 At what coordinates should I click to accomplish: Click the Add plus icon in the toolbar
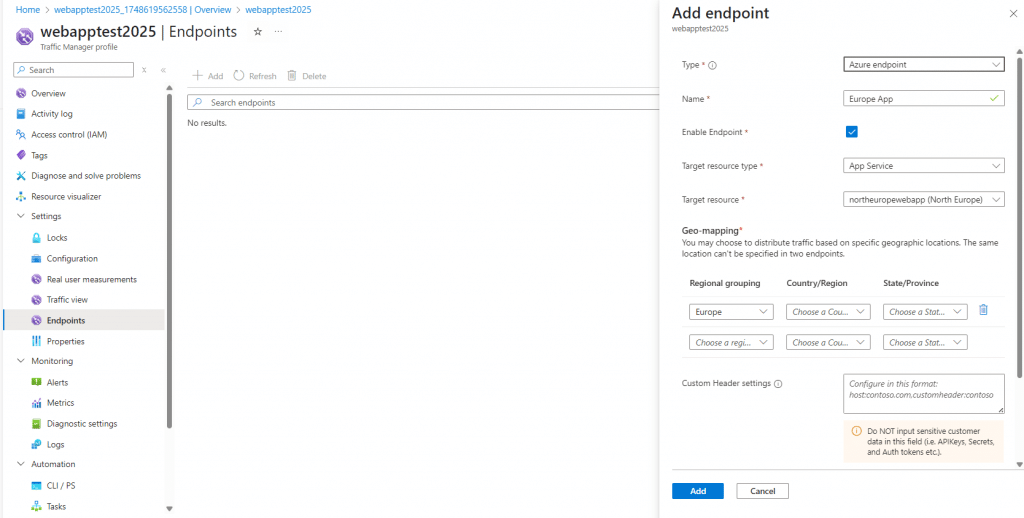coord(197,76)
